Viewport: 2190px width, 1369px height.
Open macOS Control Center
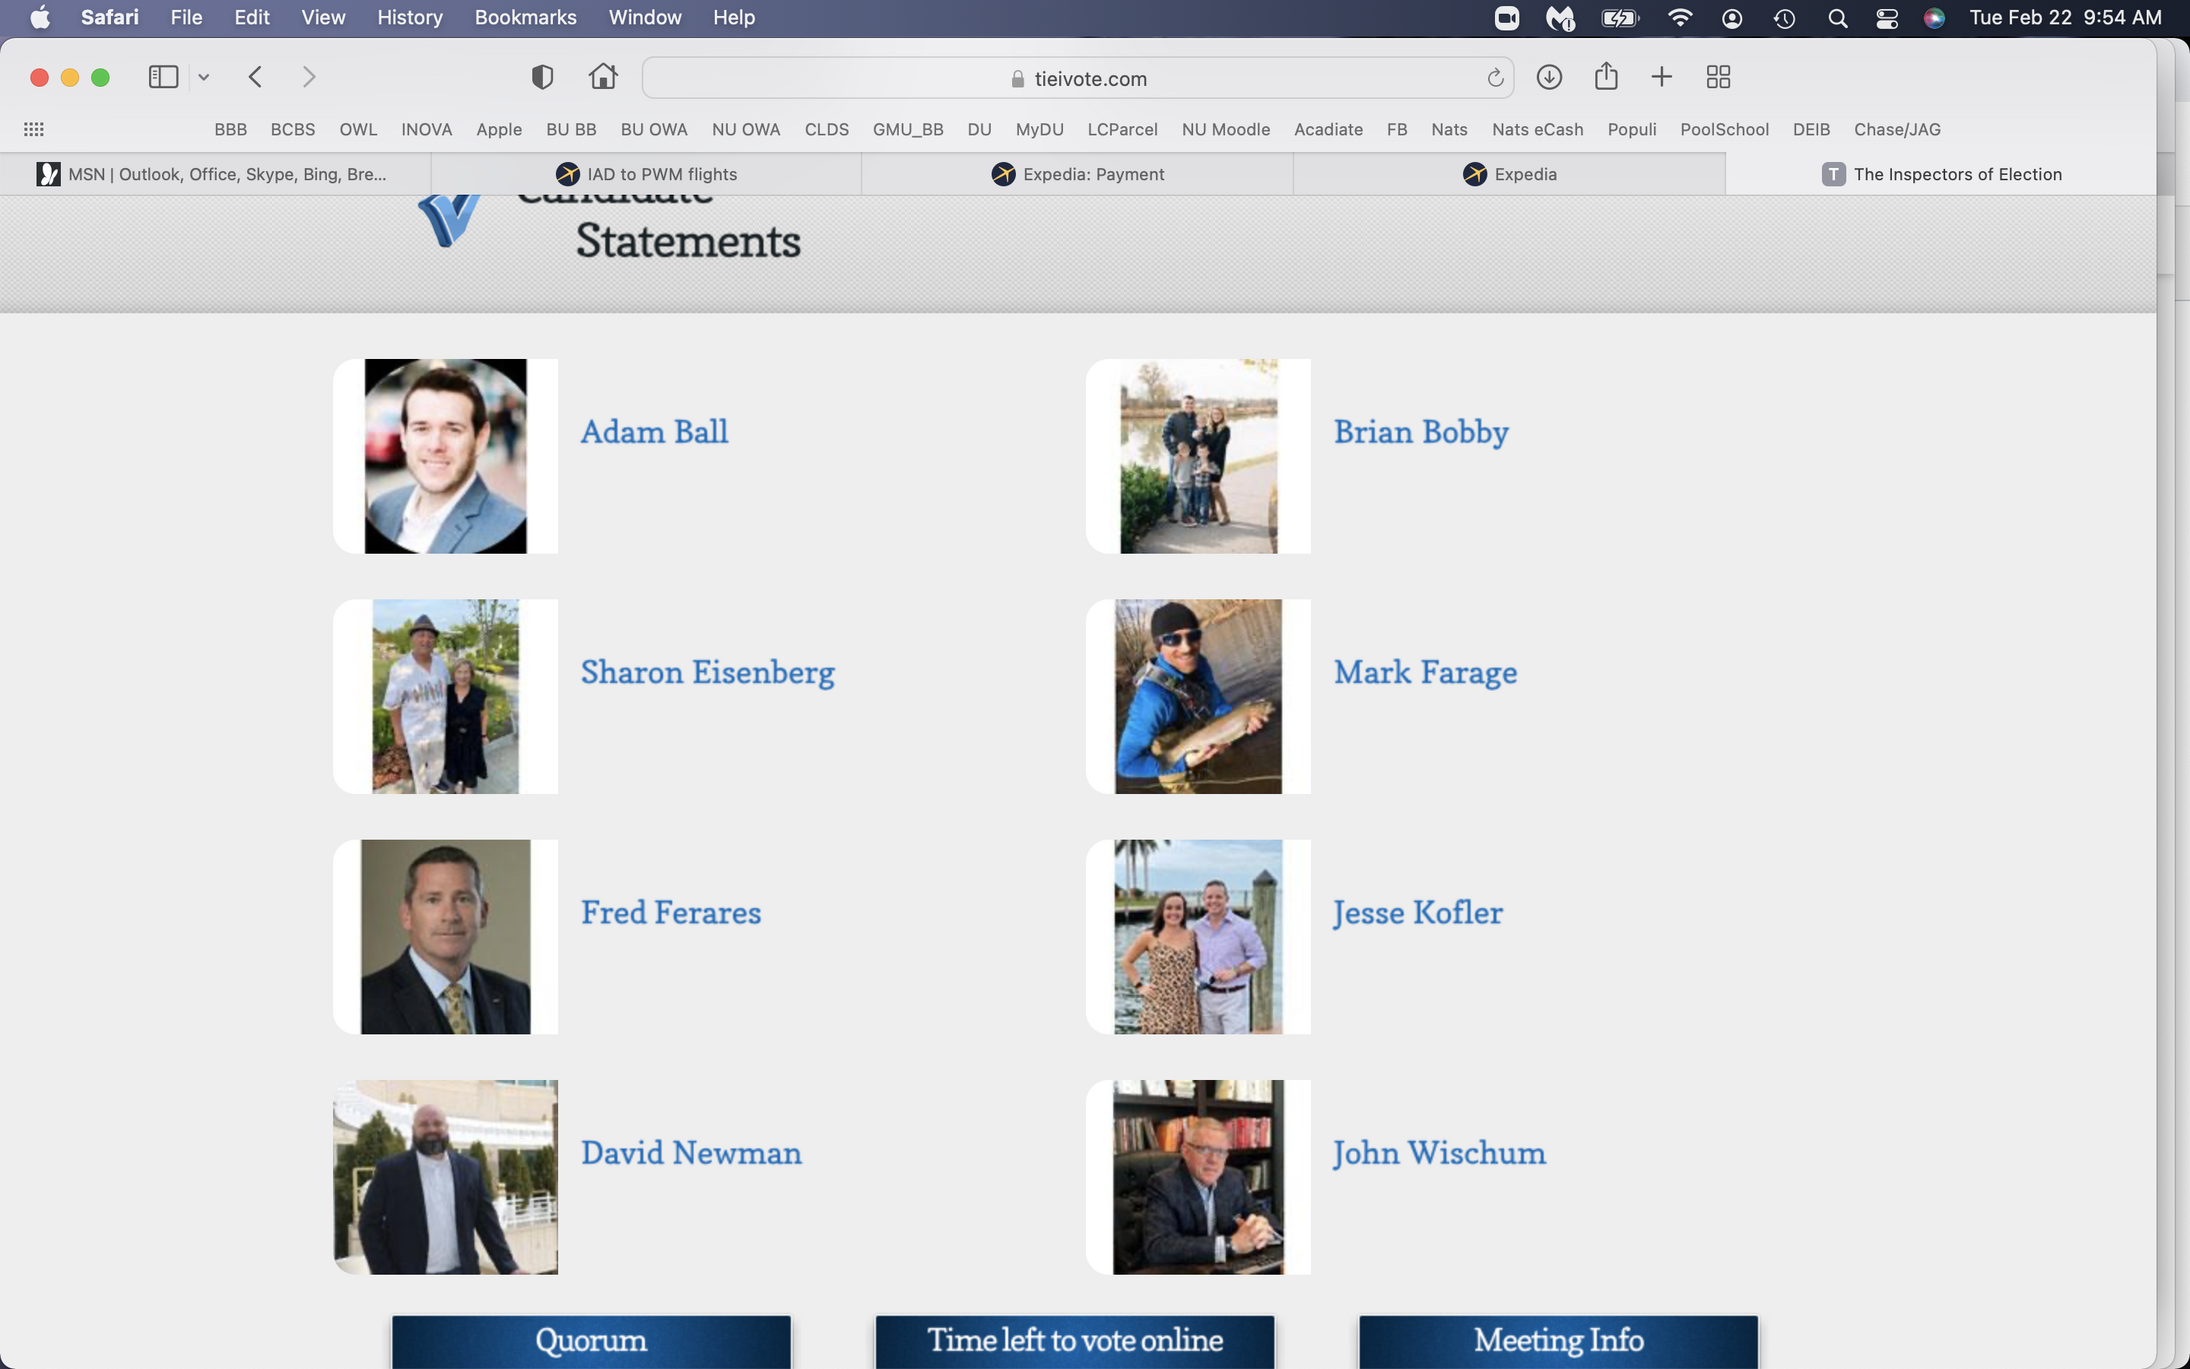click(1887, 18)
